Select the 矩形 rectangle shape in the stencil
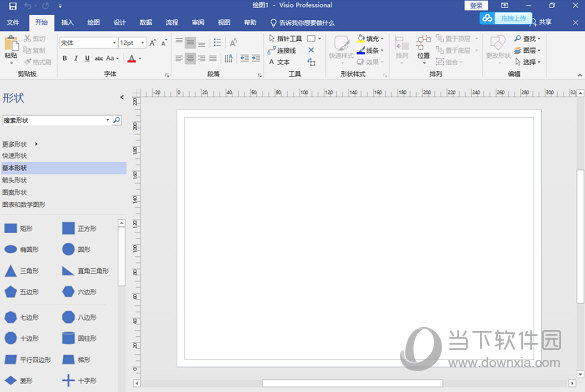Screen dimensions: 585x392 point(18,228)
